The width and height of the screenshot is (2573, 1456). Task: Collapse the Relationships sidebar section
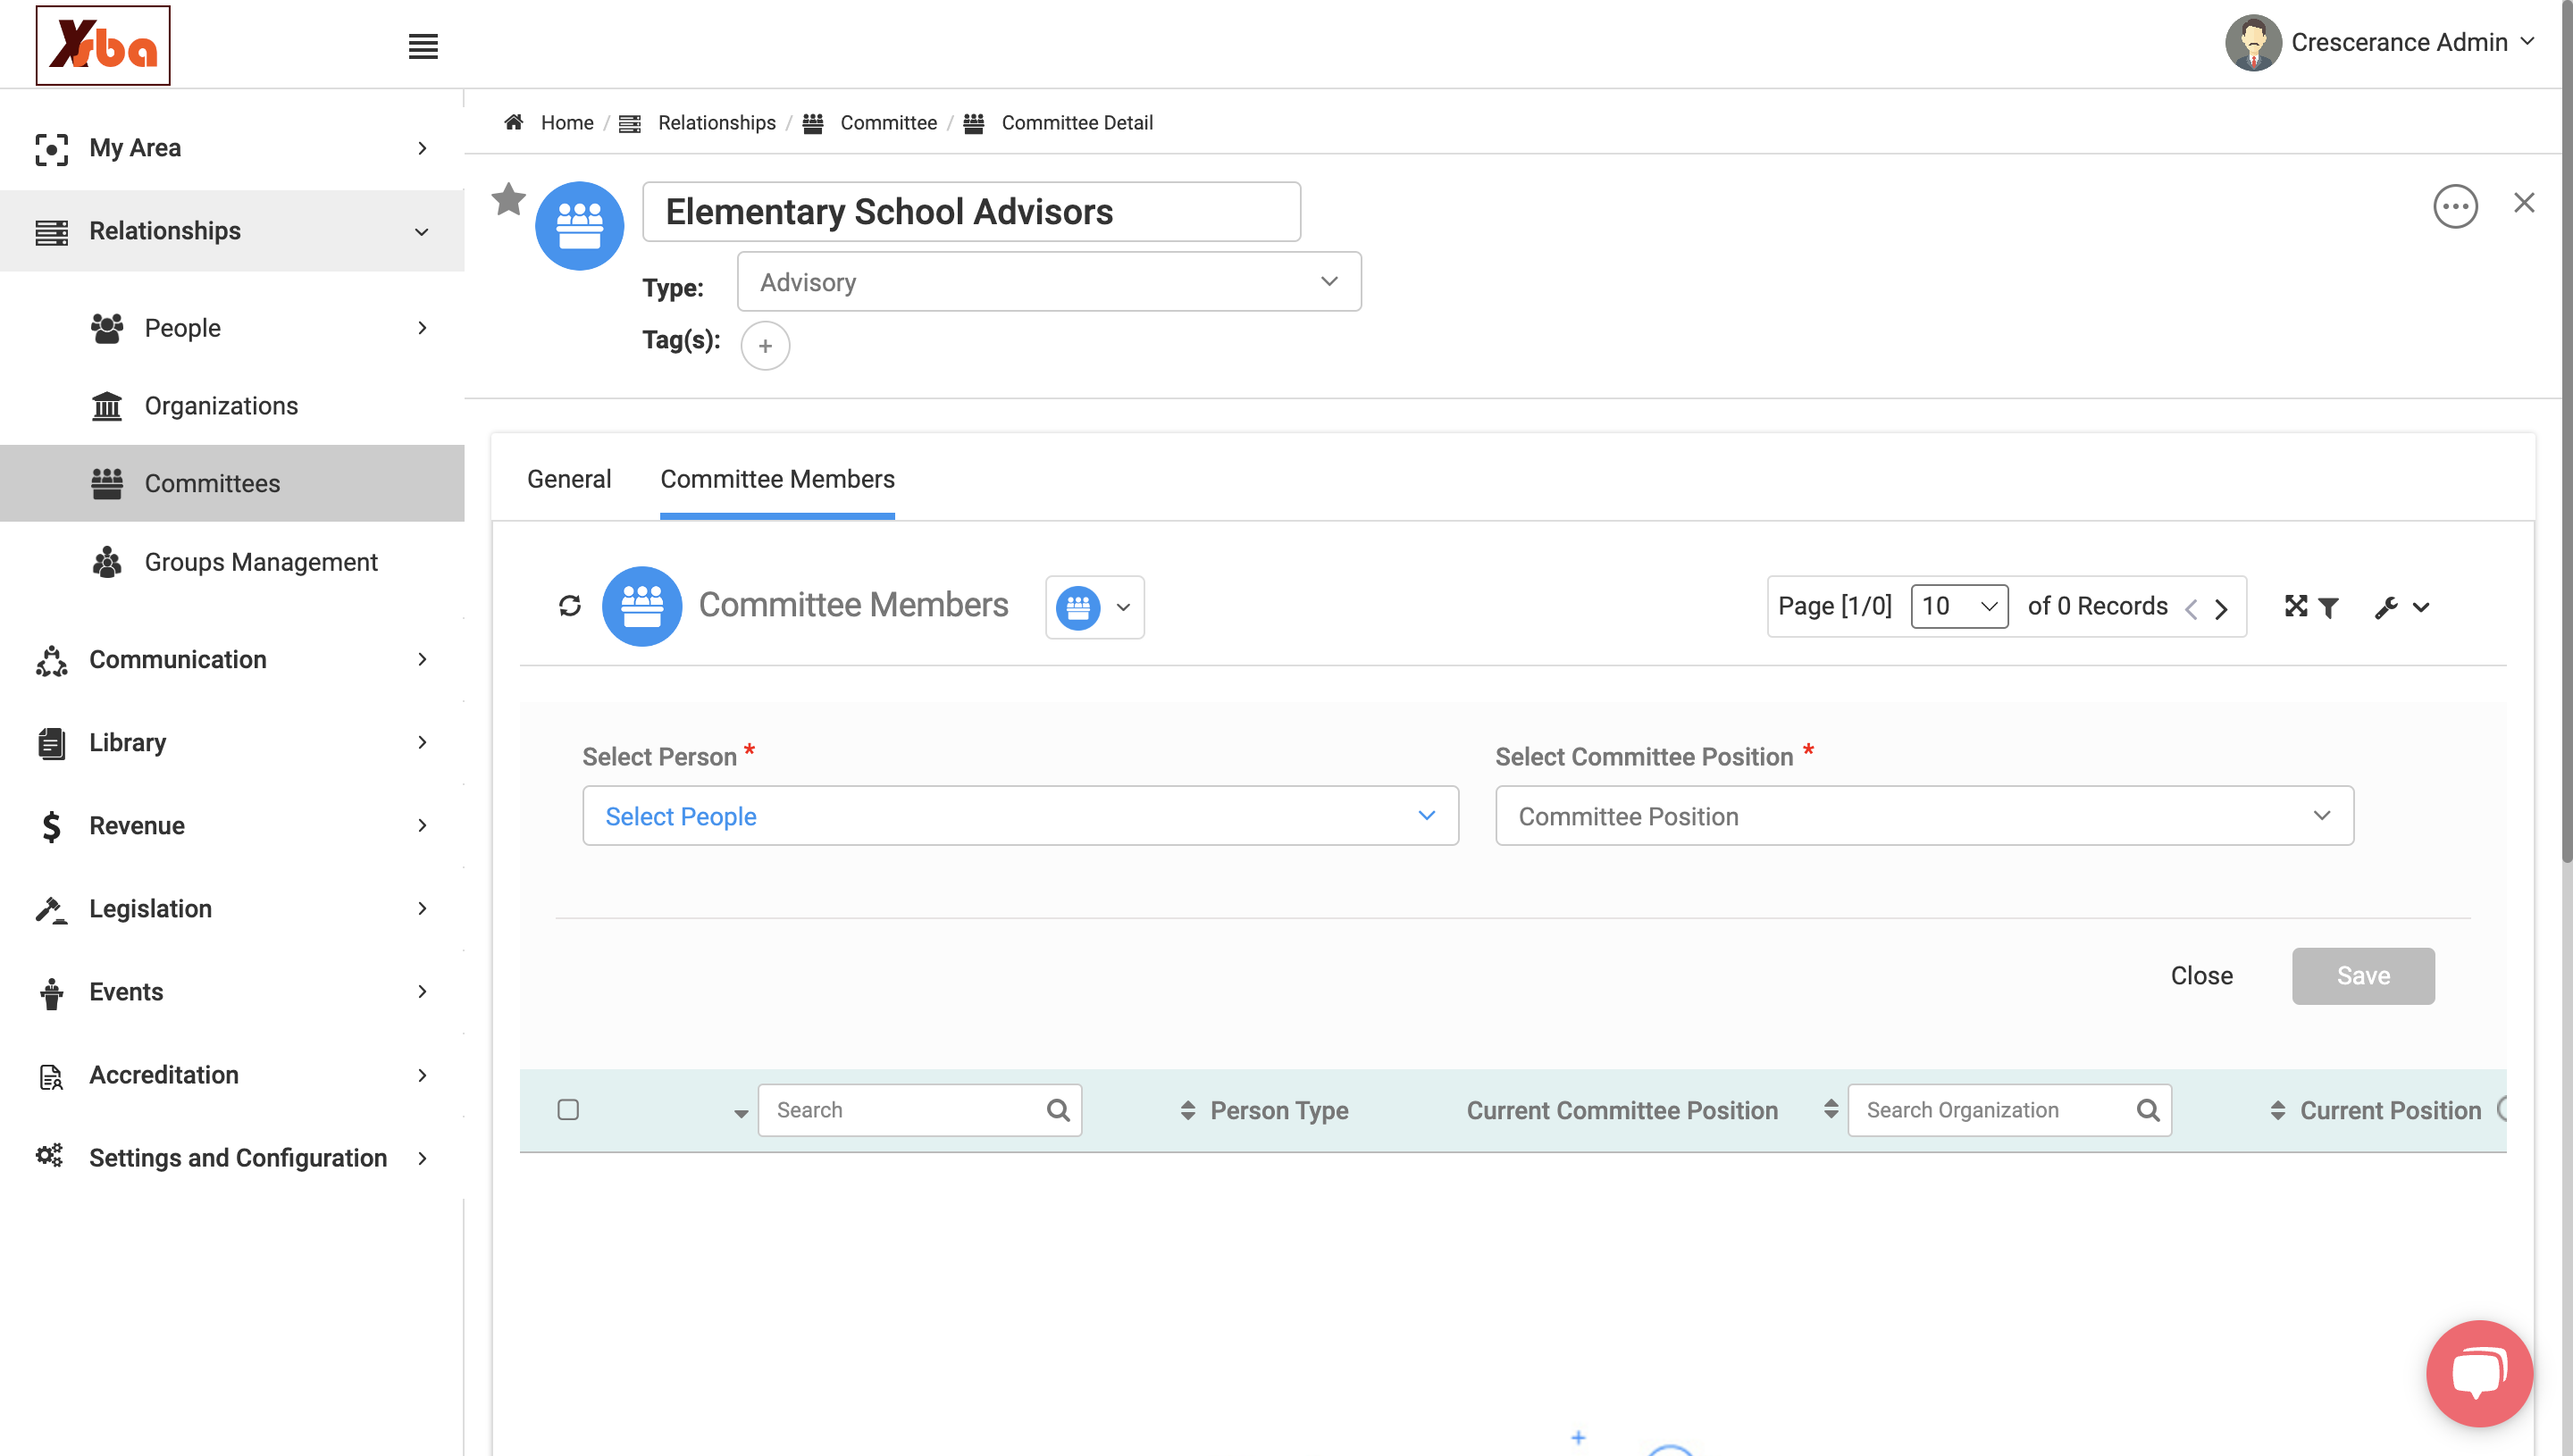tap(232, 231)
